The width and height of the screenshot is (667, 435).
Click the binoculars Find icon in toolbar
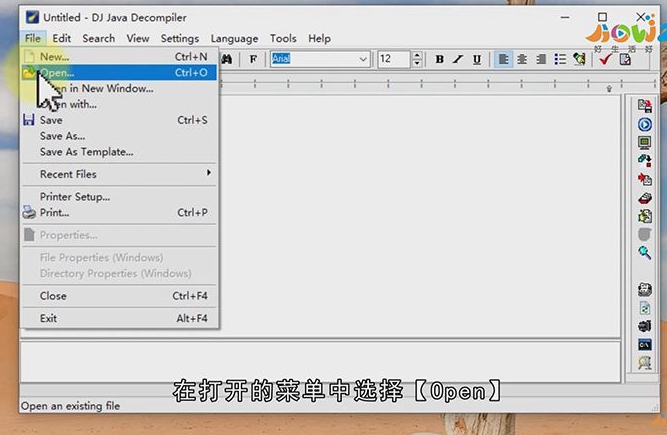point(227,59)
